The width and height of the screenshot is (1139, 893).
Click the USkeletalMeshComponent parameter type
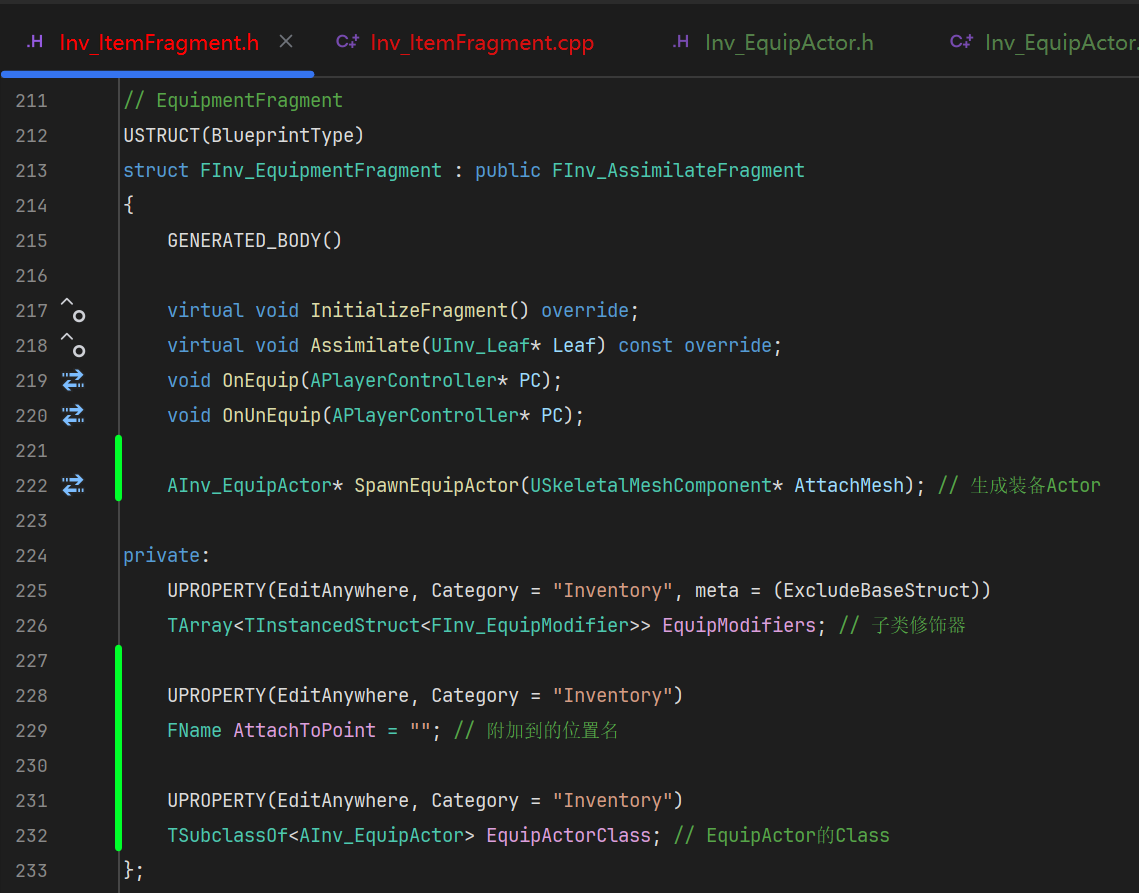click(651, 485)
